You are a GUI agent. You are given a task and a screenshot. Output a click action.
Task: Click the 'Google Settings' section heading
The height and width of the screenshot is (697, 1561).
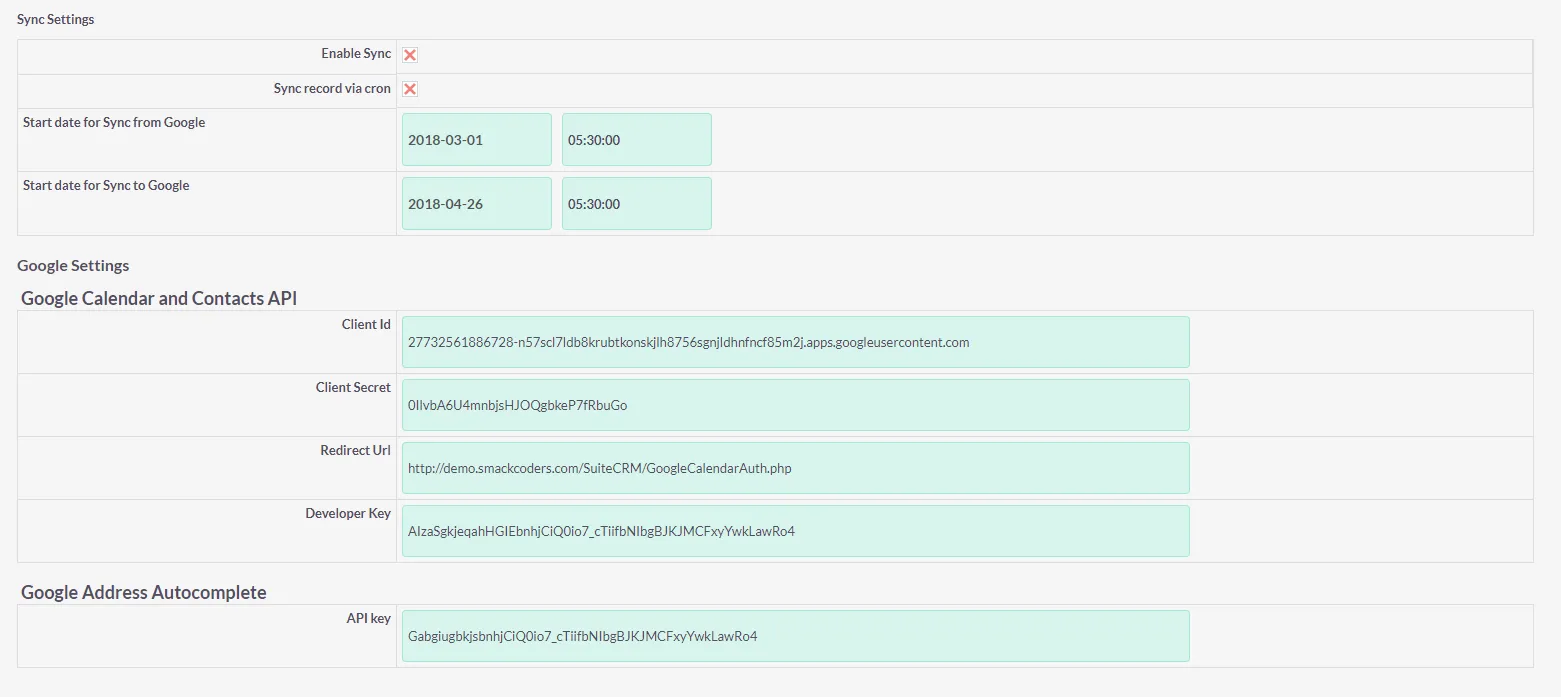(73, 266)
